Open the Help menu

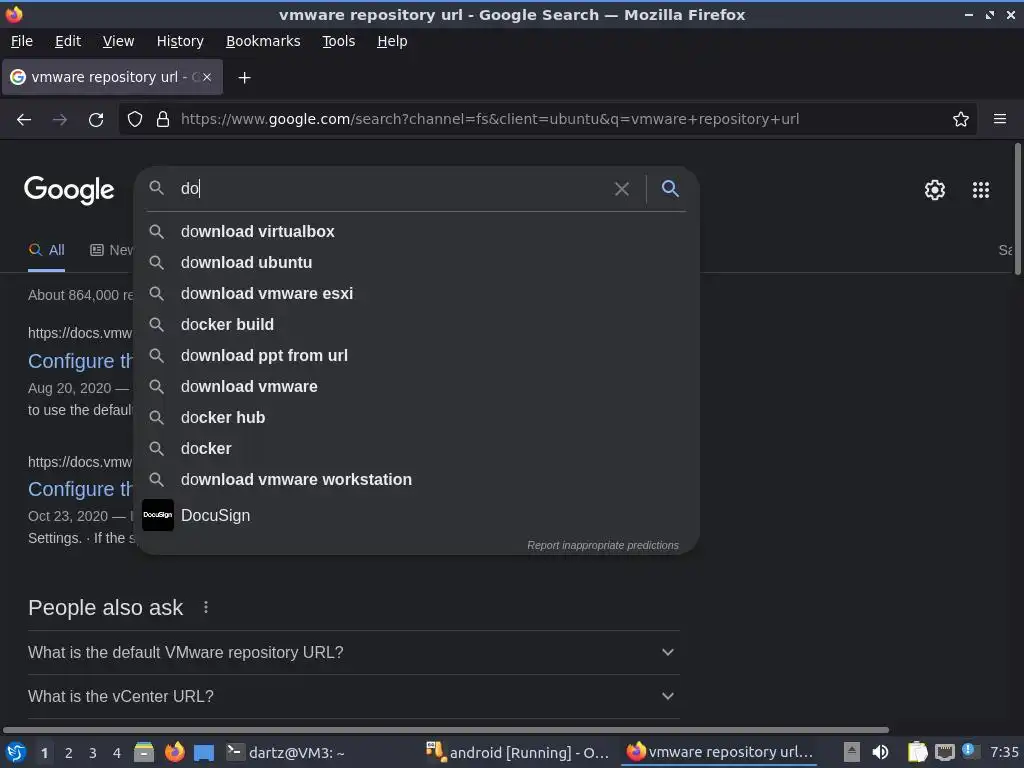click(392, 41)
